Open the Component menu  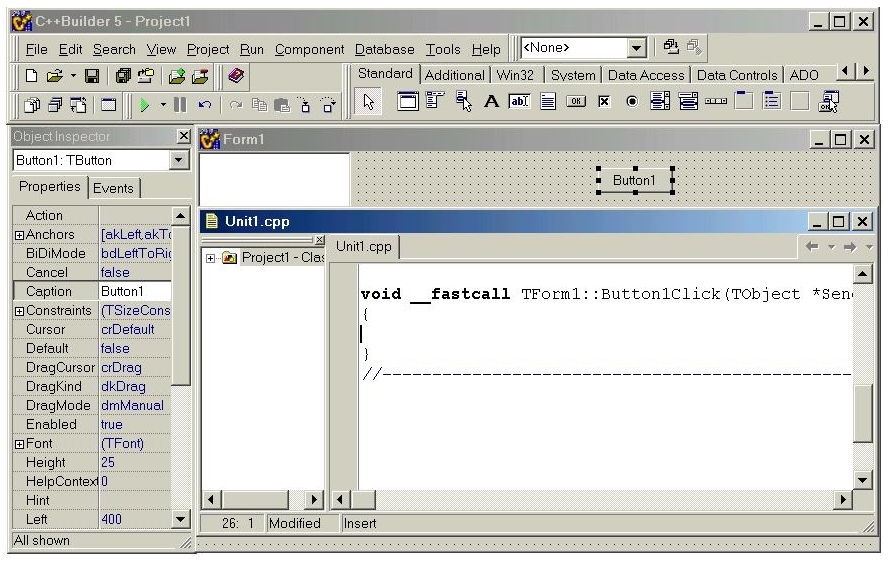coord(310,50)
